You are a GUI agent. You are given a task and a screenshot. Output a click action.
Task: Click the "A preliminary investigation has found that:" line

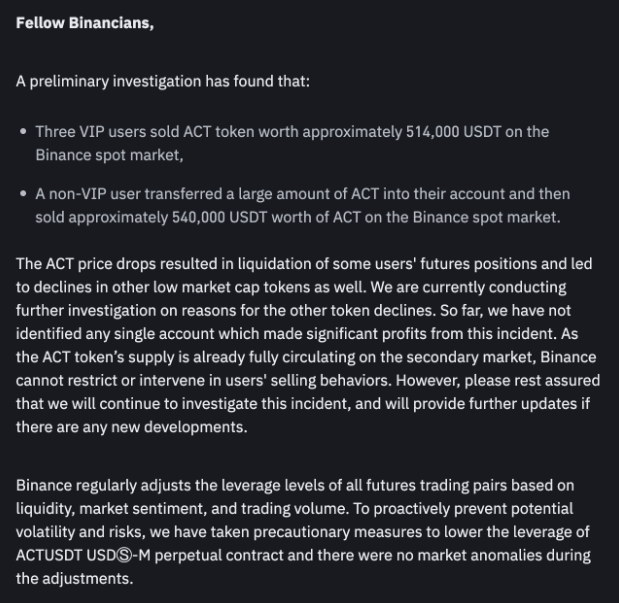pos(162,81)
